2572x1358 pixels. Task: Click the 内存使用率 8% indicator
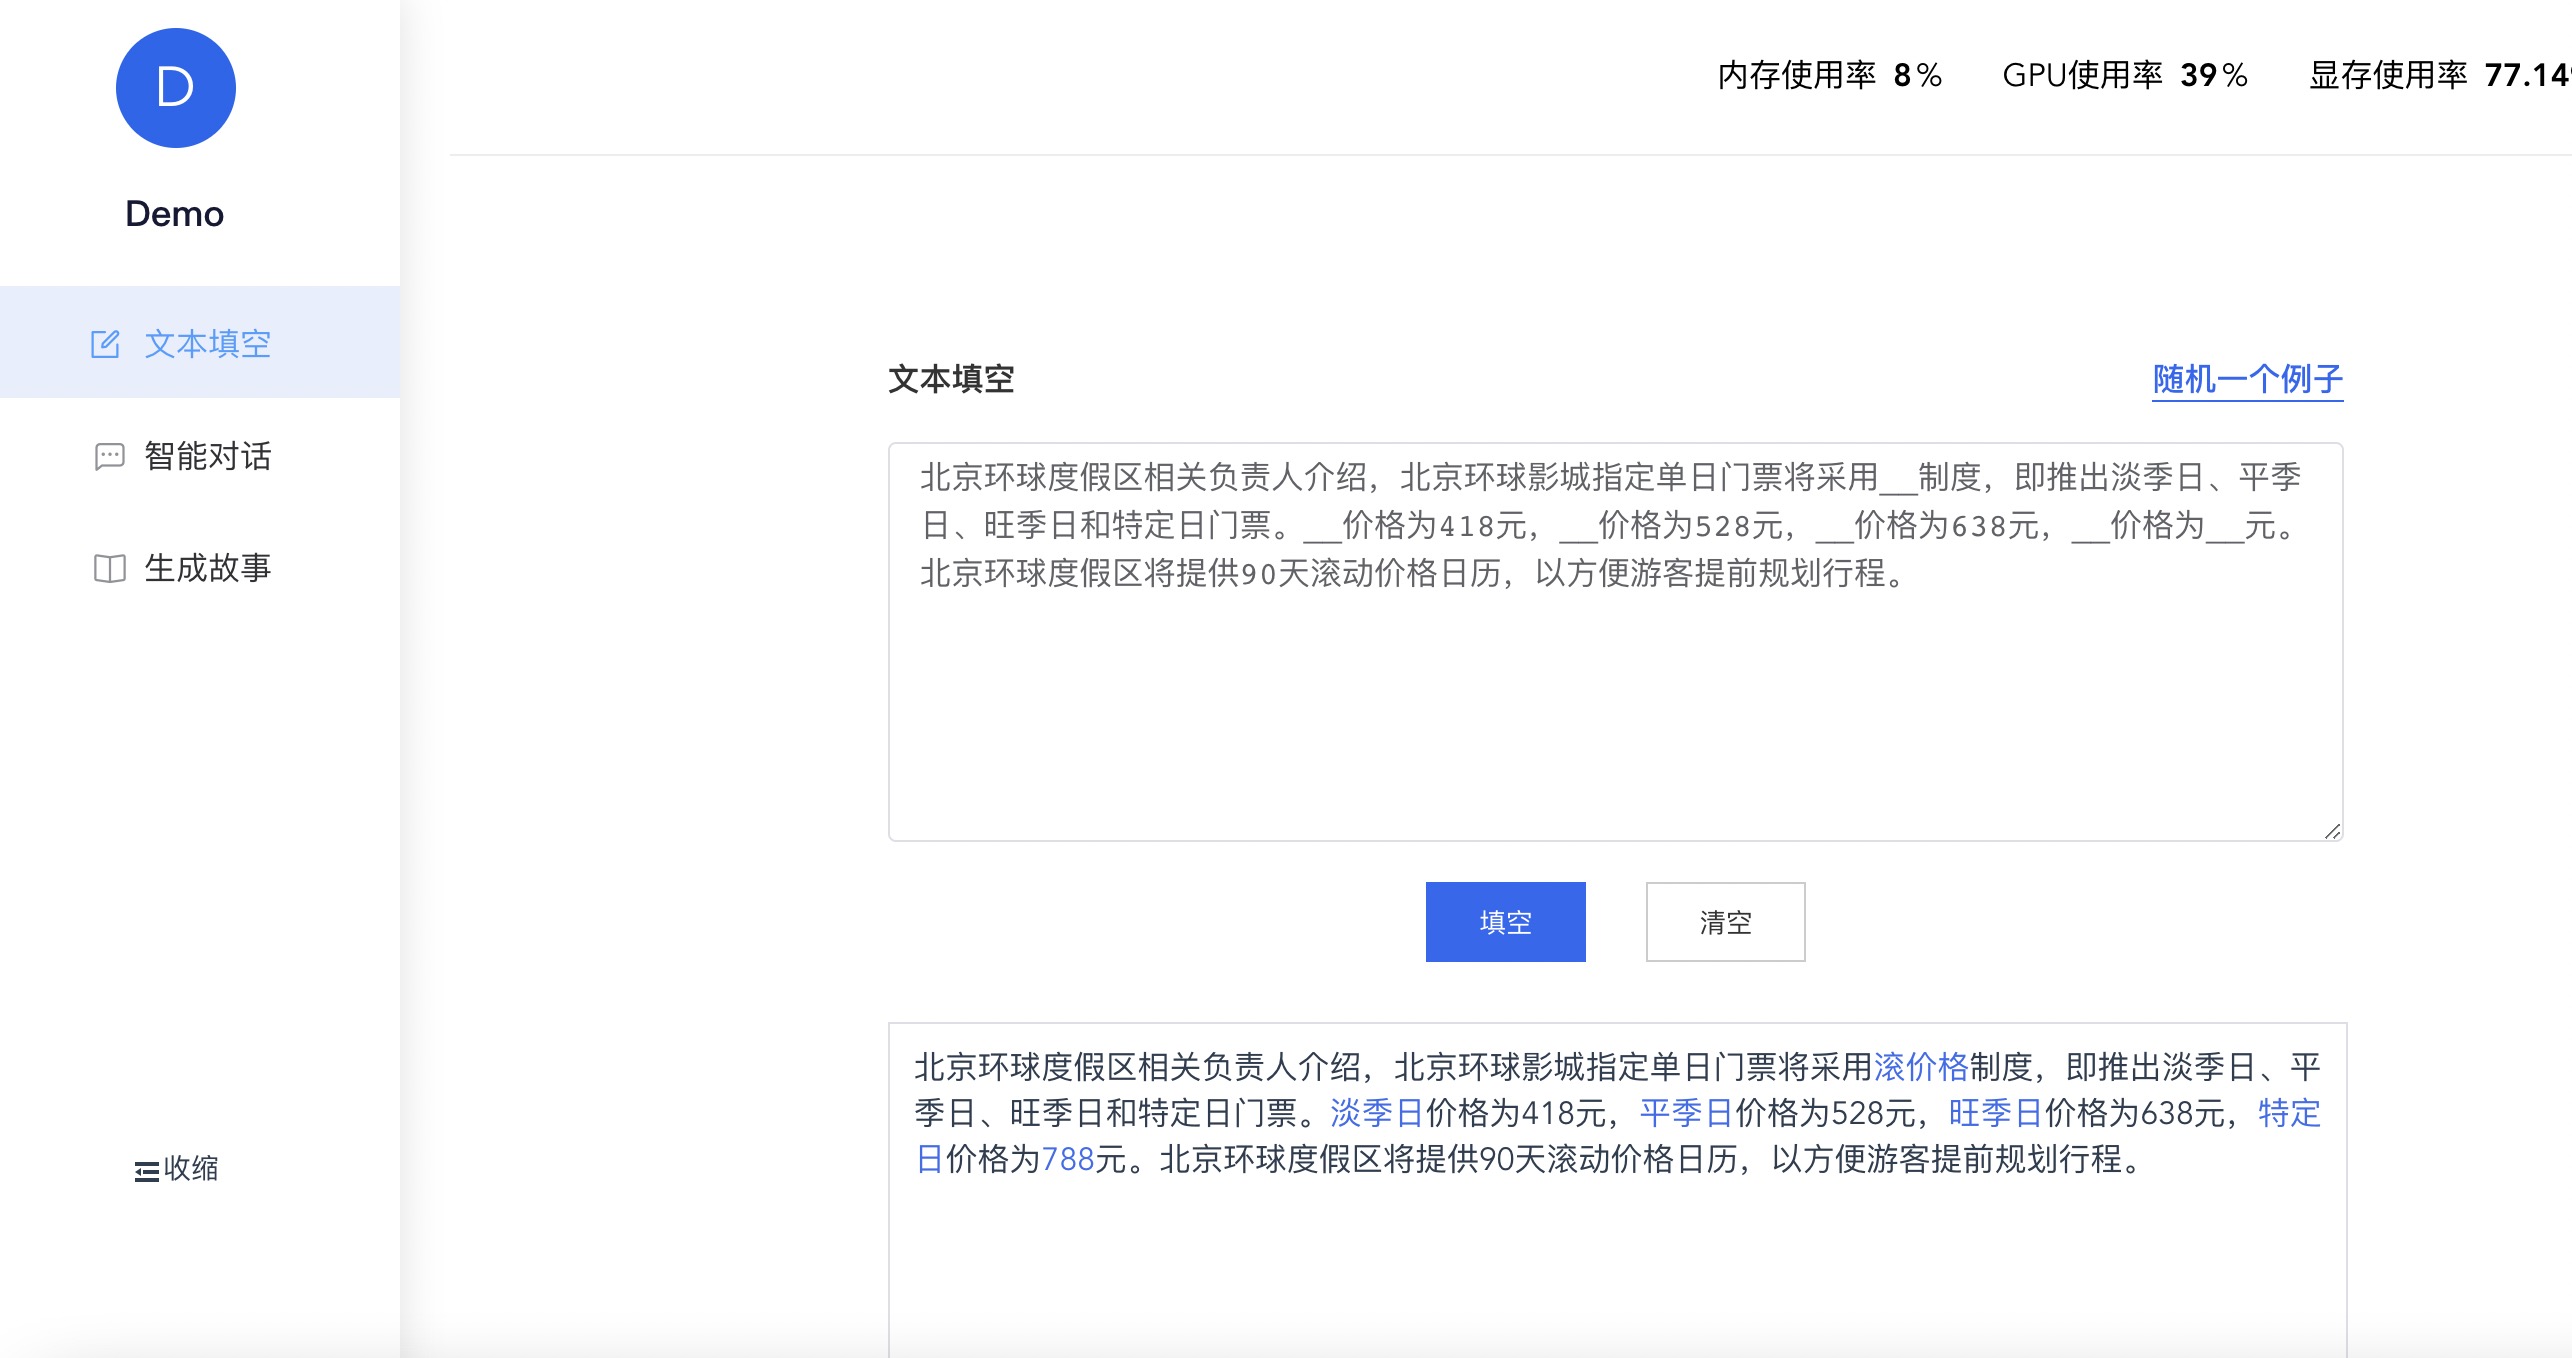[x=1829, y=75]
